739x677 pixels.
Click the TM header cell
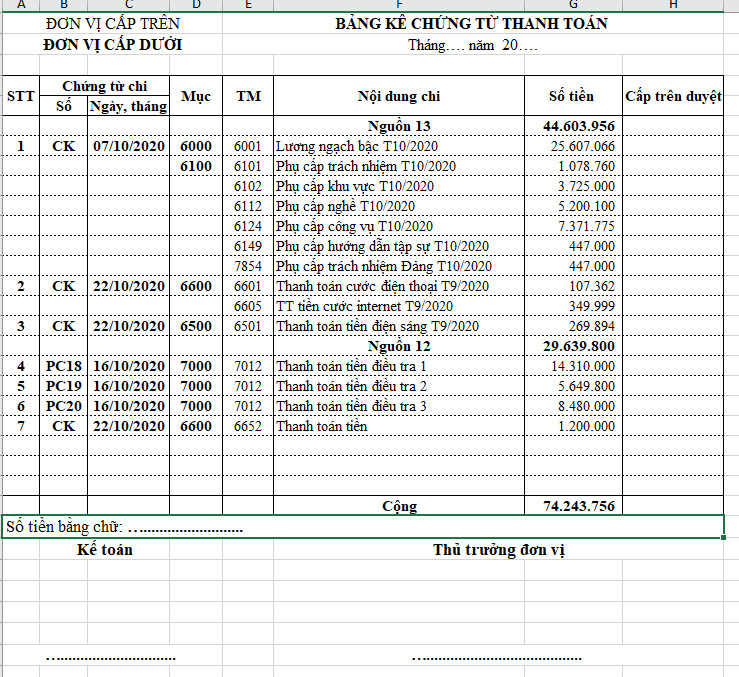(248, 96)
